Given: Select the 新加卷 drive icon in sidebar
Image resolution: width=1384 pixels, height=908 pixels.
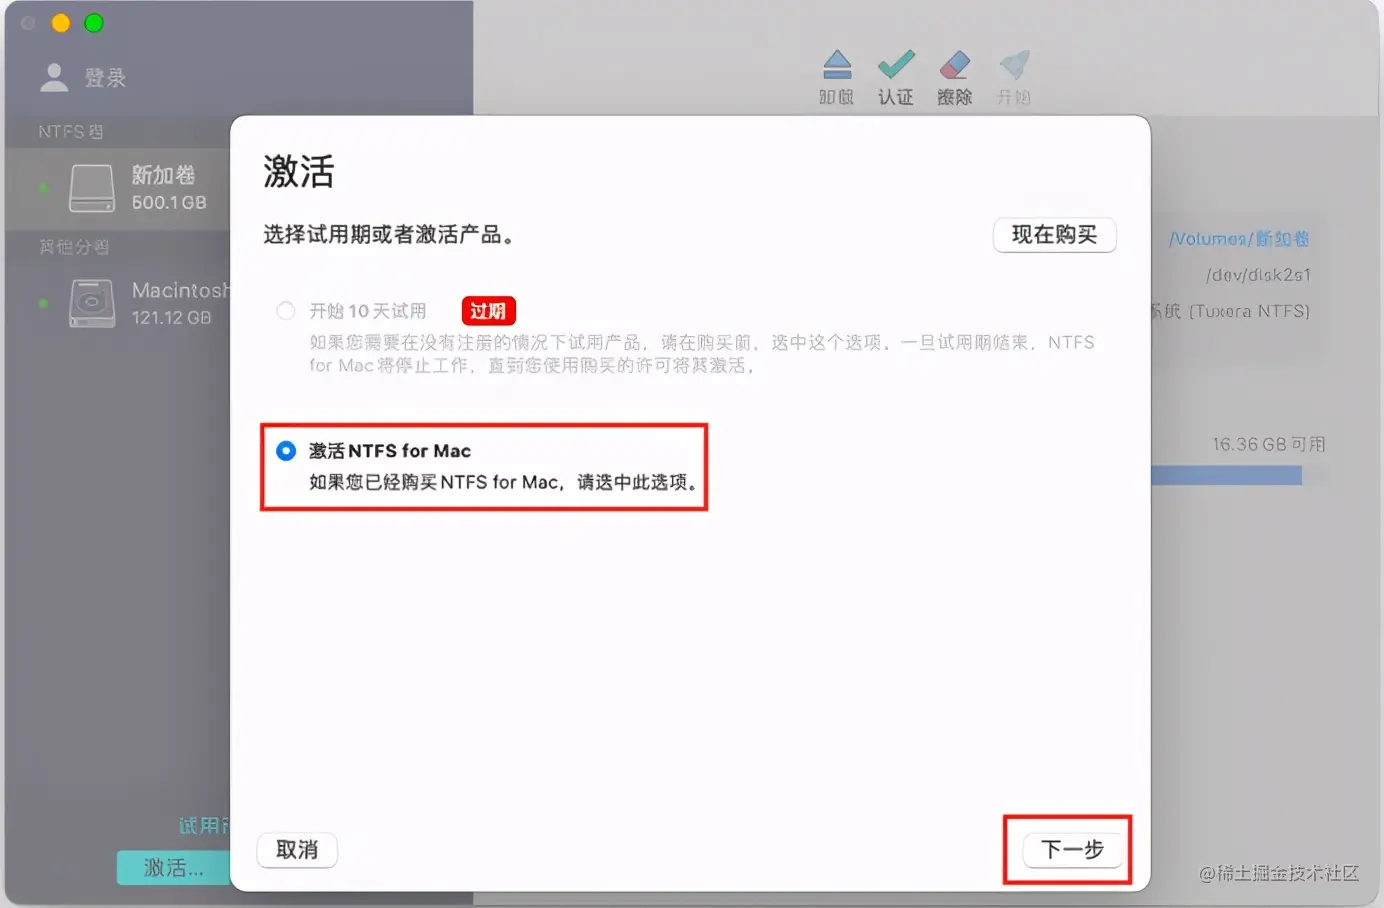Looking at the screenshot, I should point(91,188).
